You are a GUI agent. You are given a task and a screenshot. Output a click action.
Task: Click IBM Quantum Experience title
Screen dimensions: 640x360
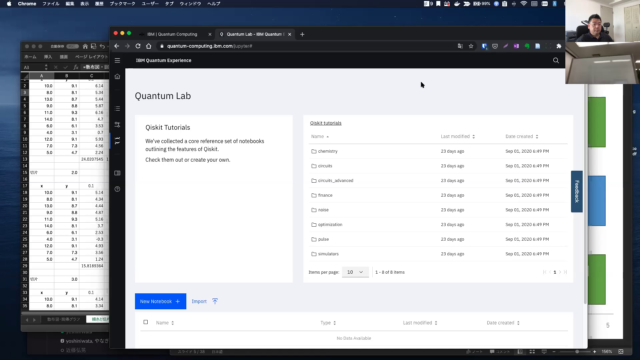tap(163, 60)
